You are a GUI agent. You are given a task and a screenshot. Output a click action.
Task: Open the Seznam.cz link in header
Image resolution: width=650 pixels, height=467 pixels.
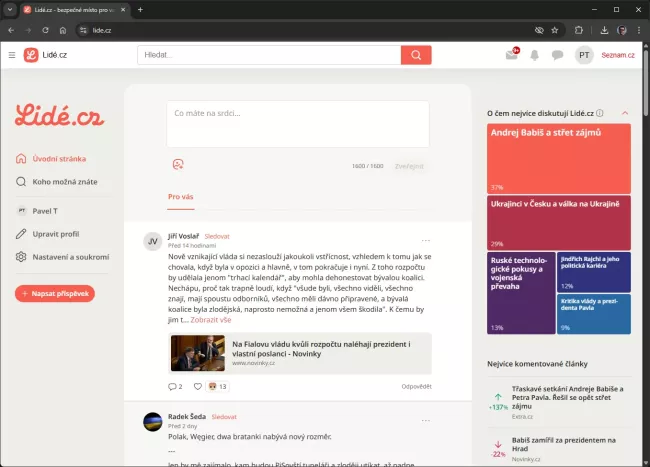pyautogui.click(x=617, y=55)
